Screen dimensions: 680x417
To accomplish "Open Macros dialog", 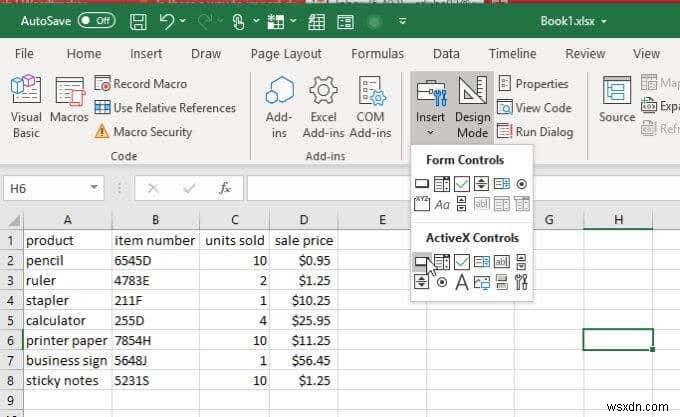I will (69, 101).
